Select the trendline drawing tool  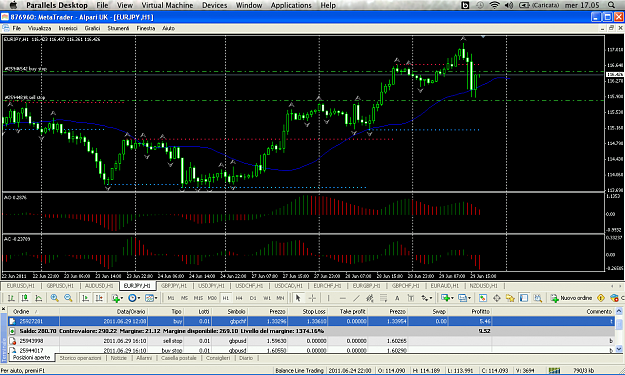[x=356, y=298]
